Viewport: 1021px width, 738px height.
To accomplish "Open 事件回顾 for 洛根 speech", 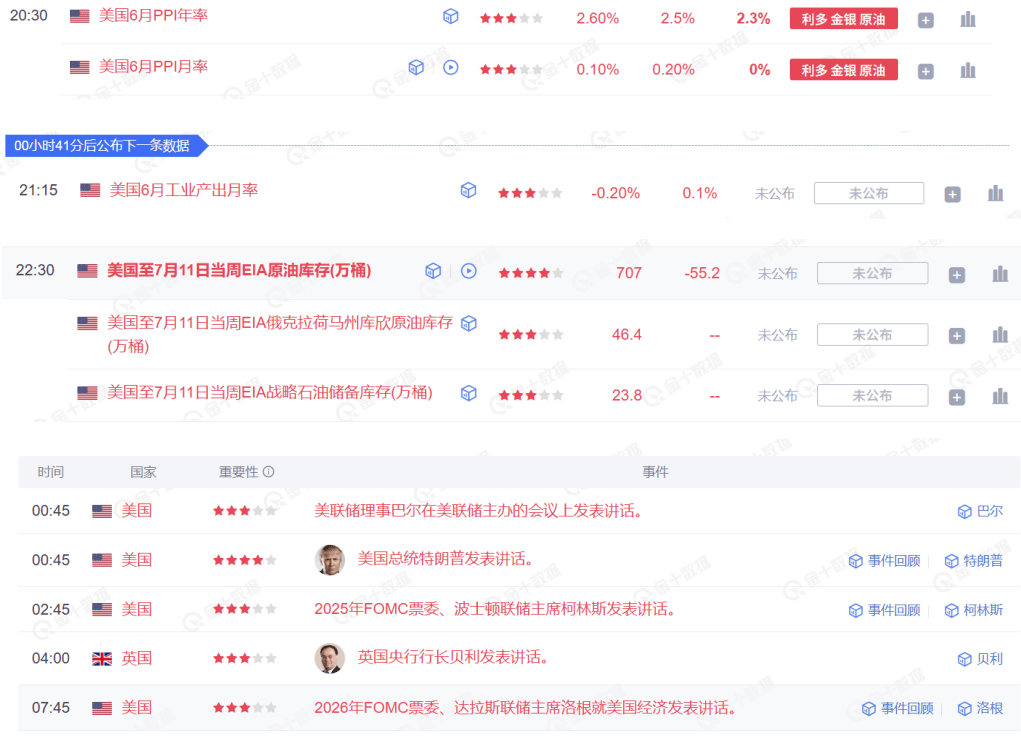I will [x=897, y=708].
